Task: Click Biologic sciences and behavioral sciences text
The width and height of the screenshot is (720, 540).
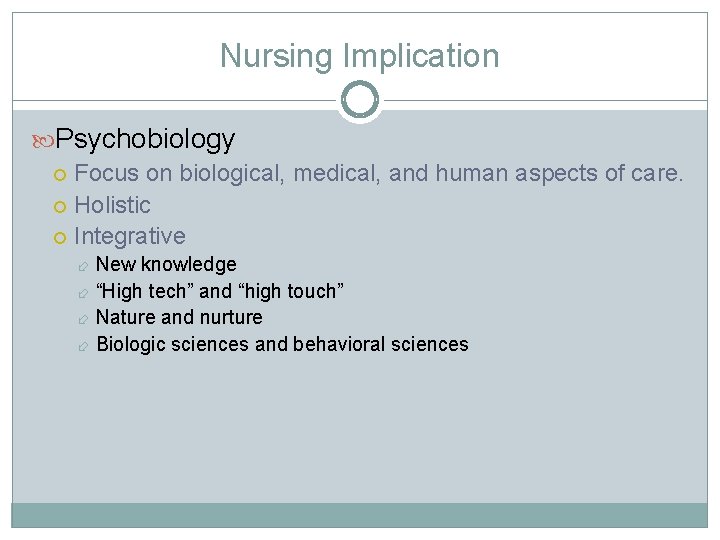Action: (282, 344)
